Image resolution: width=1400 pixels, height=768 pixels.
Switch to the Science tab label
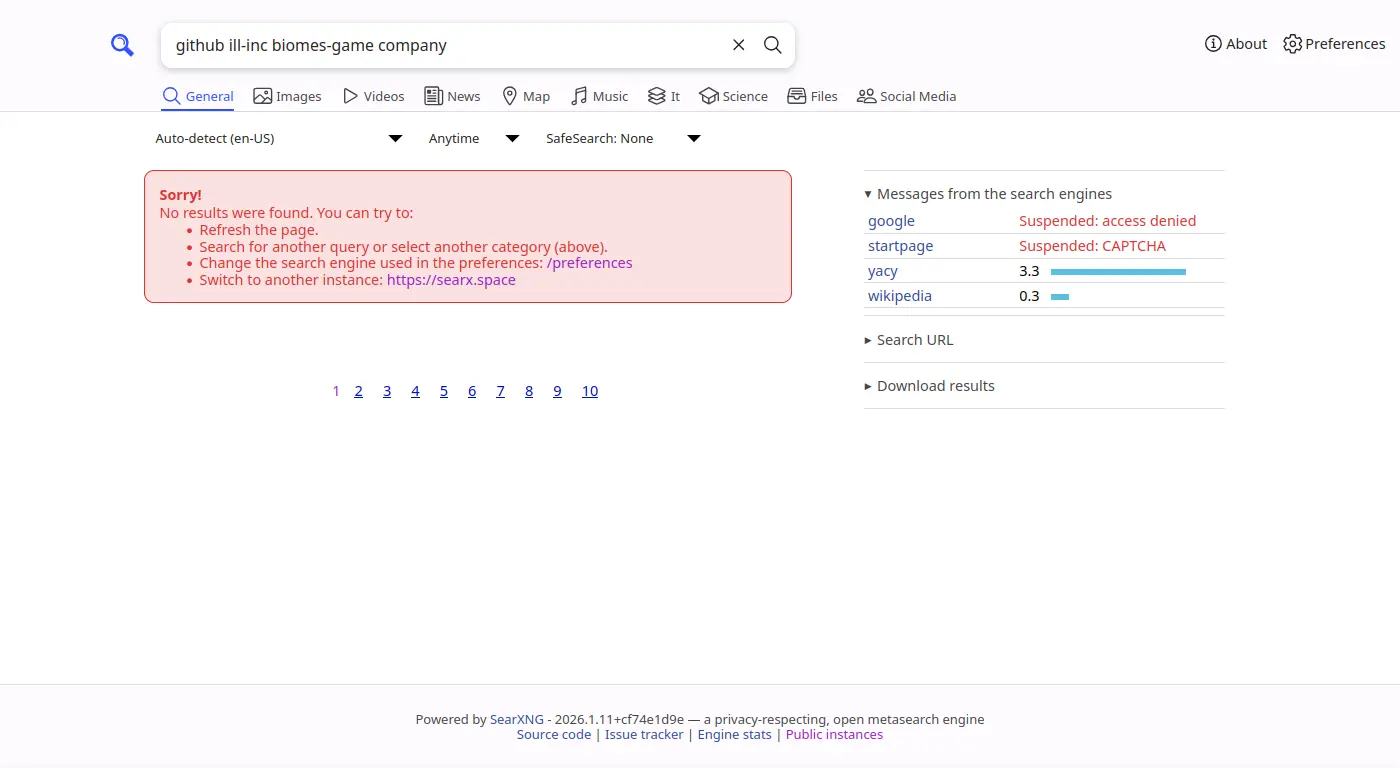(745, 96)
